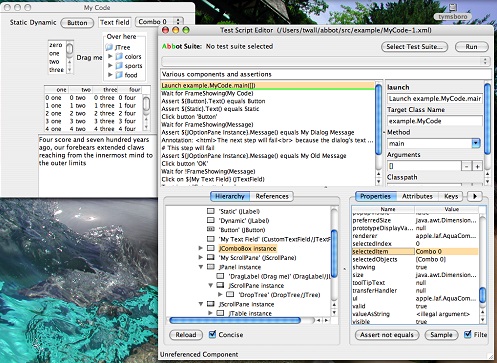The image size is (497, 363).
Task: Toggle the Filter checkbox
Action: (468, 334)
